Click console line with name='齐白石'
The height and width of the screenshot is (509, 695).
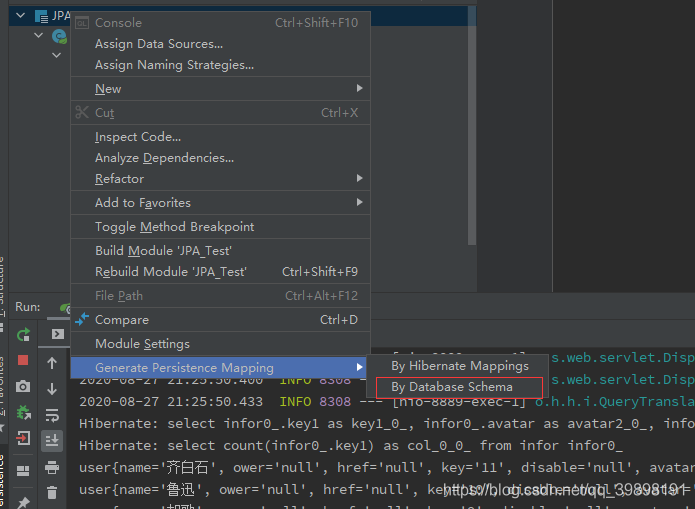pos(387,467)
